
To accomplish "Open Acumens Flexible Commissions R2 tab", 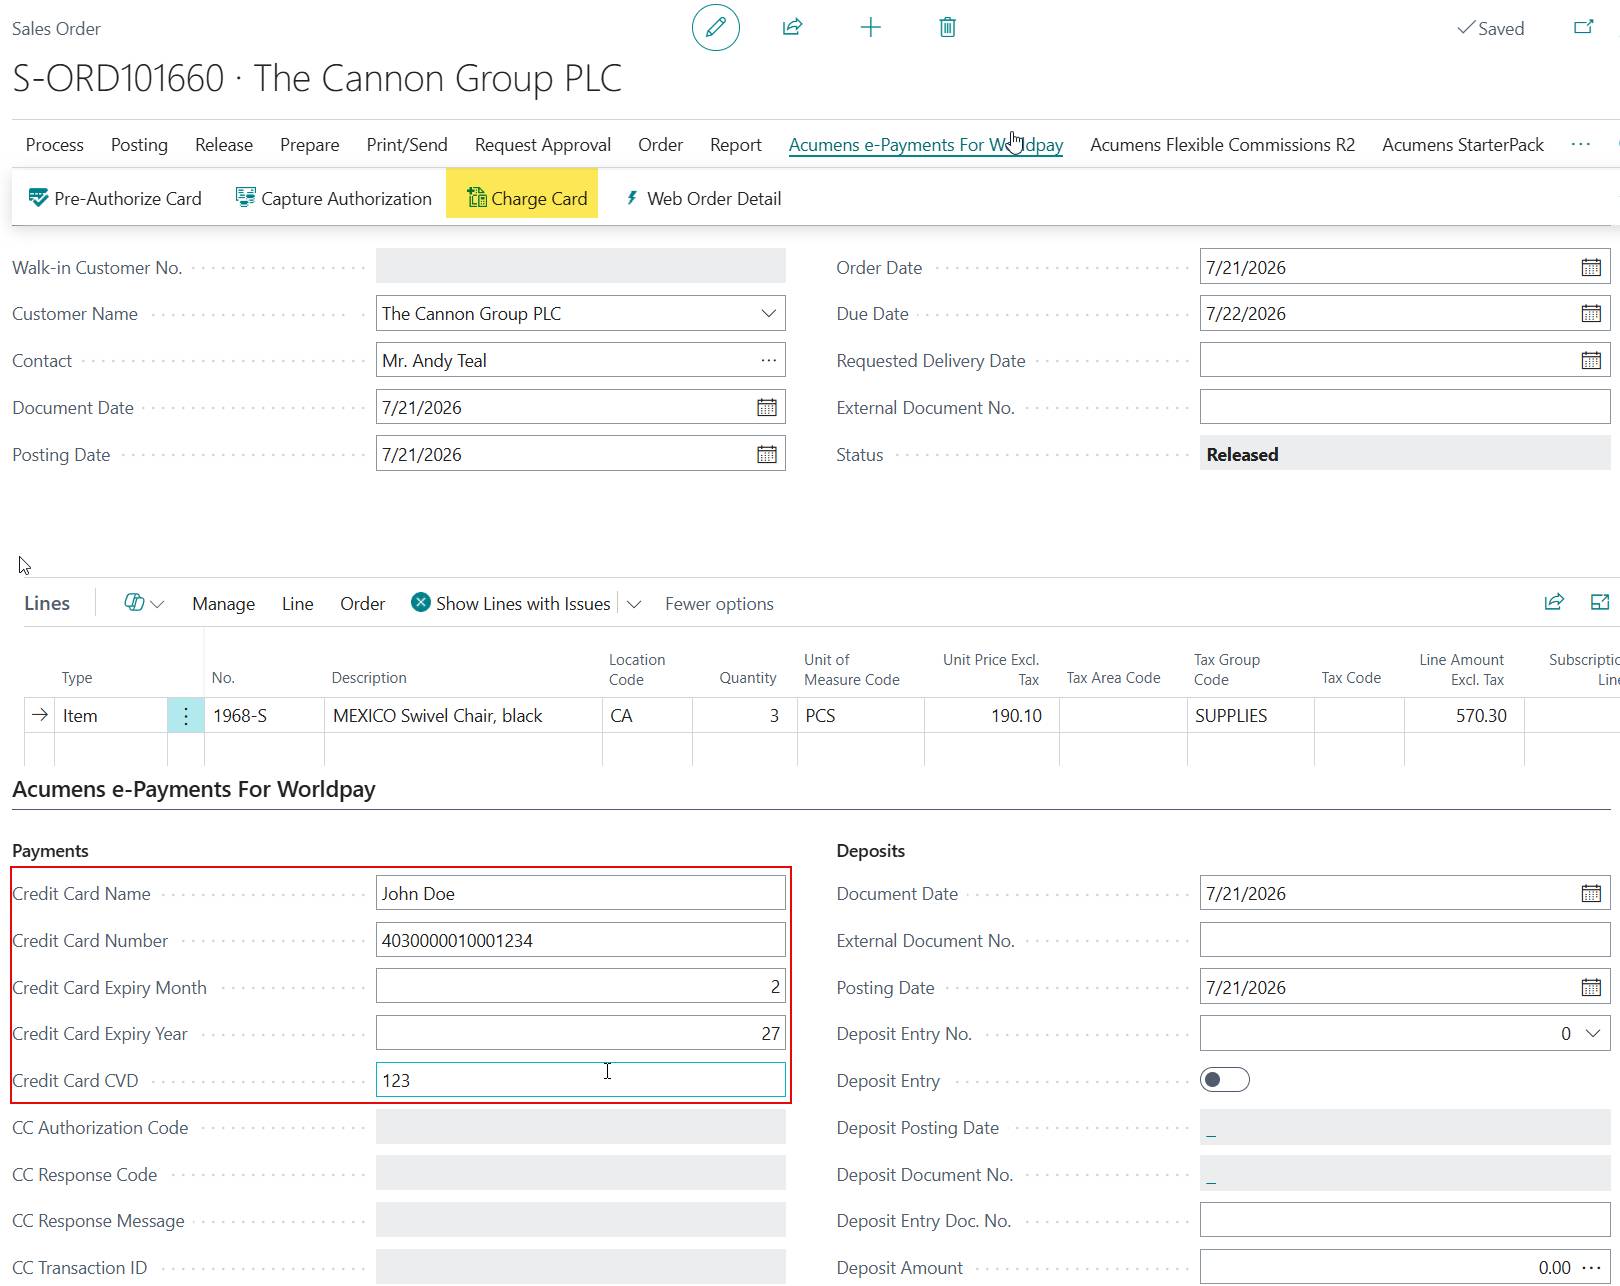I will [1223, 145].
